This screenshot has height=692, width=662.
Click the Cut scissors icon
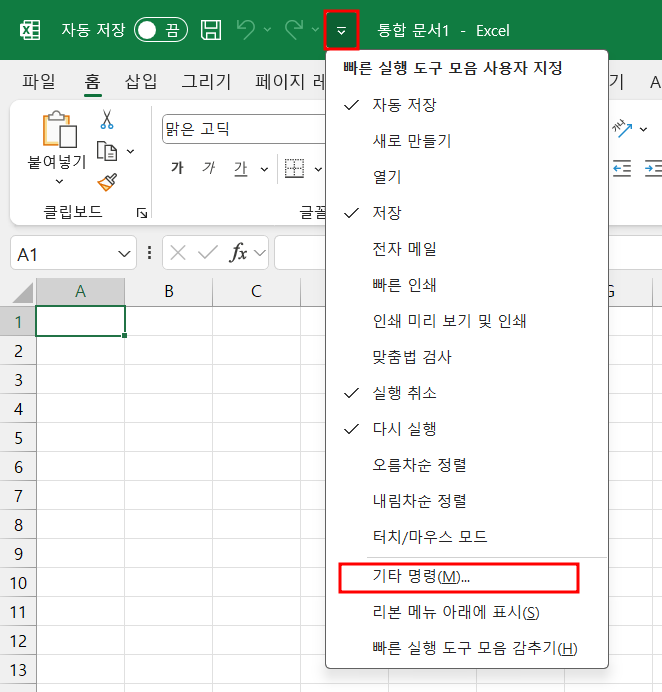coord(107,119)
